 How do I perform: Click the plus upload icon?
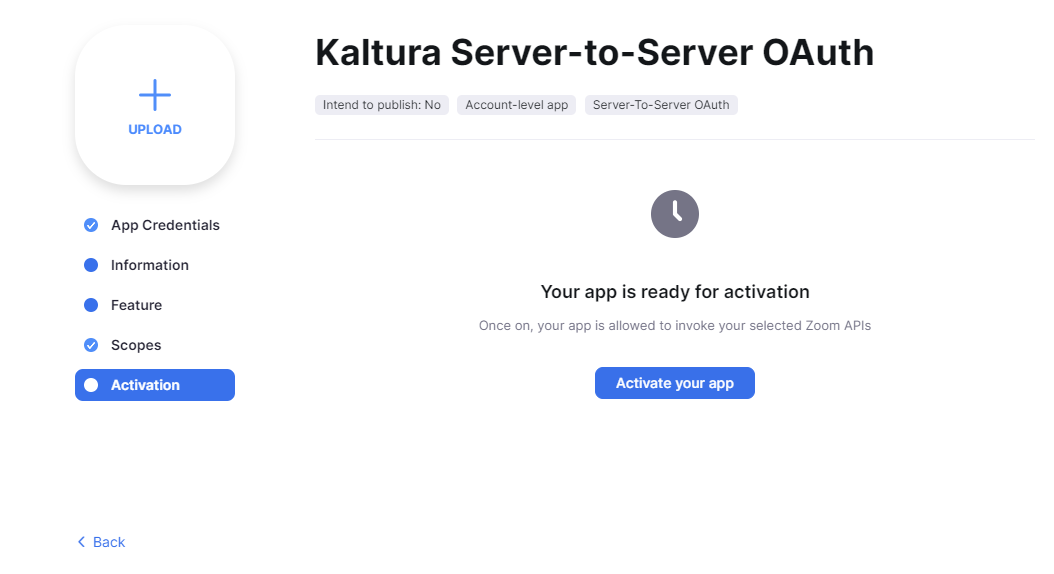(x=155, y=95)
